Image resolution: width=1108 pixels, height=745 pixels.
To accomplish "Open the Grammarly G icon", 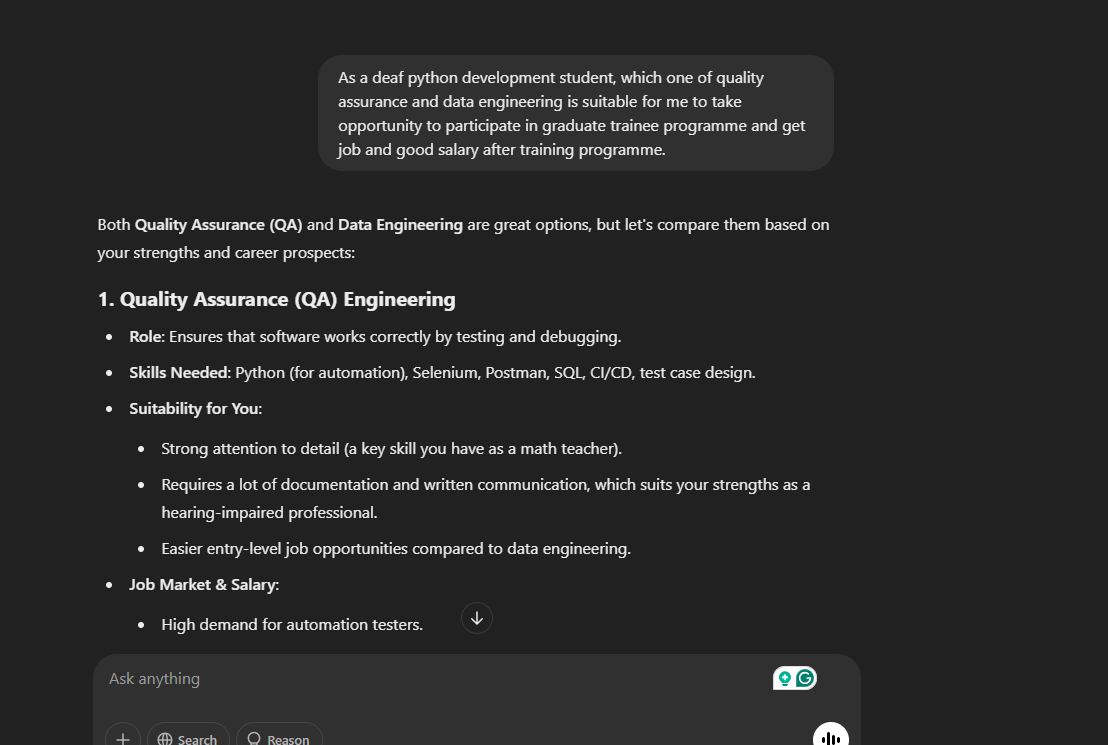I will pos(805,679).
